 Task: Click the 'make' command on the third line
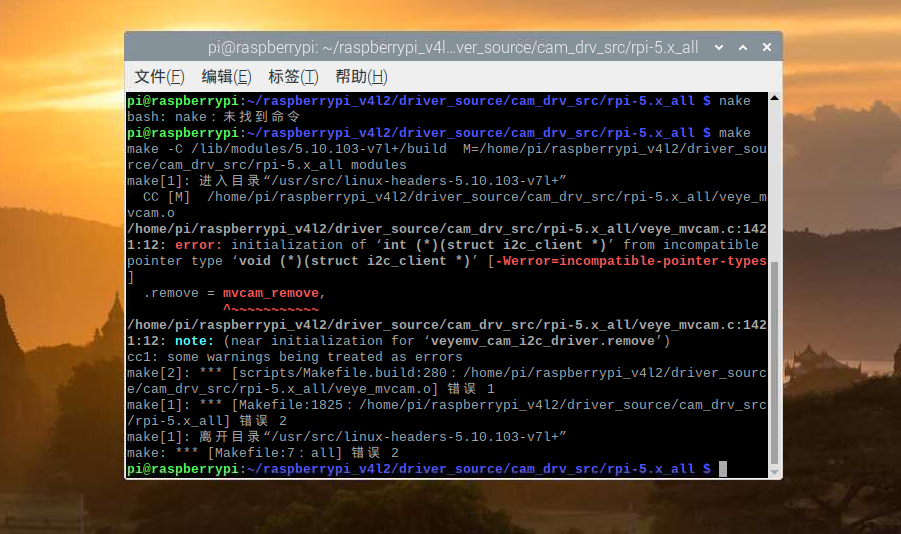735,133
